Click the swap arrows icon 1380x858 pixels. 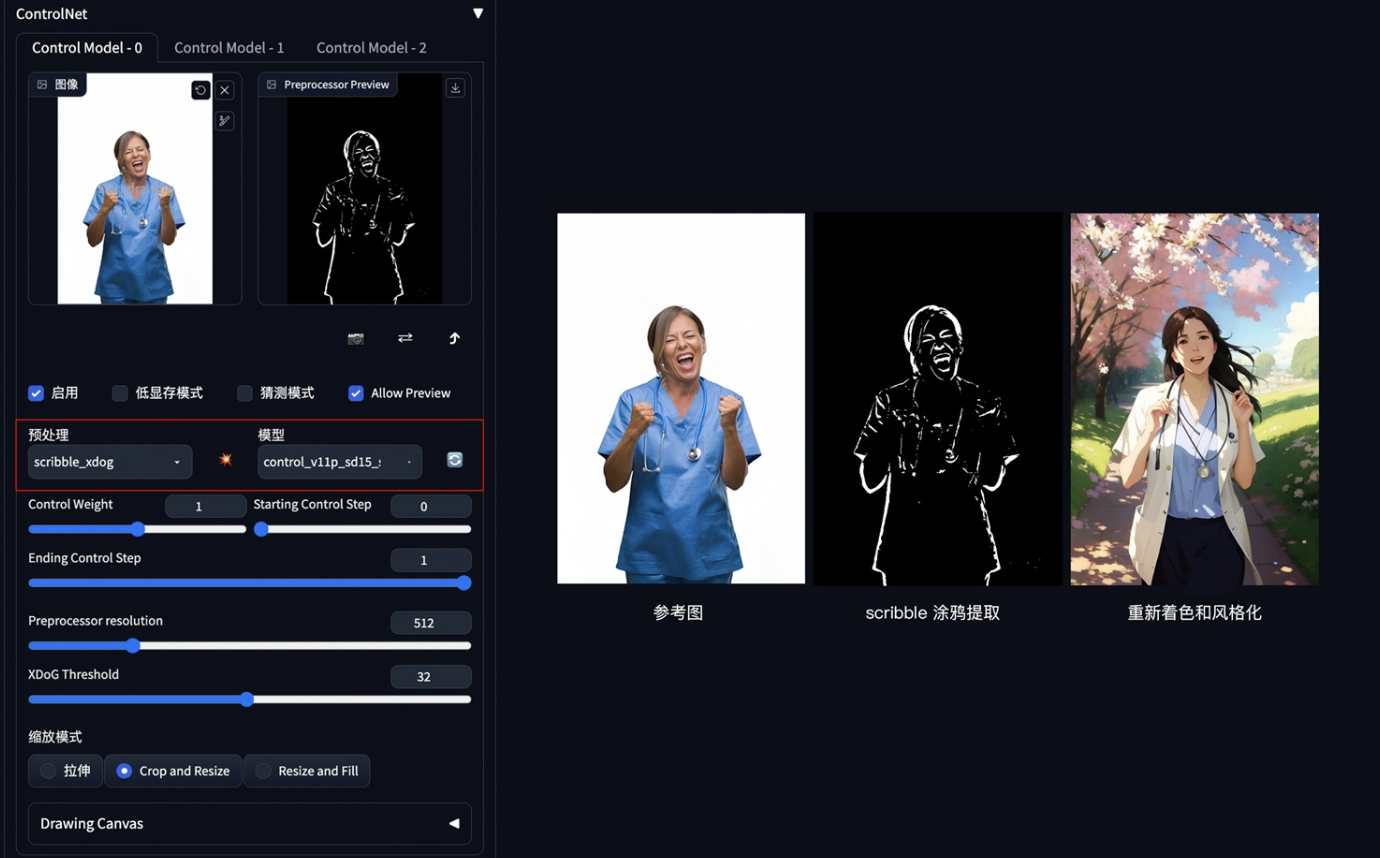coord(405,338)
